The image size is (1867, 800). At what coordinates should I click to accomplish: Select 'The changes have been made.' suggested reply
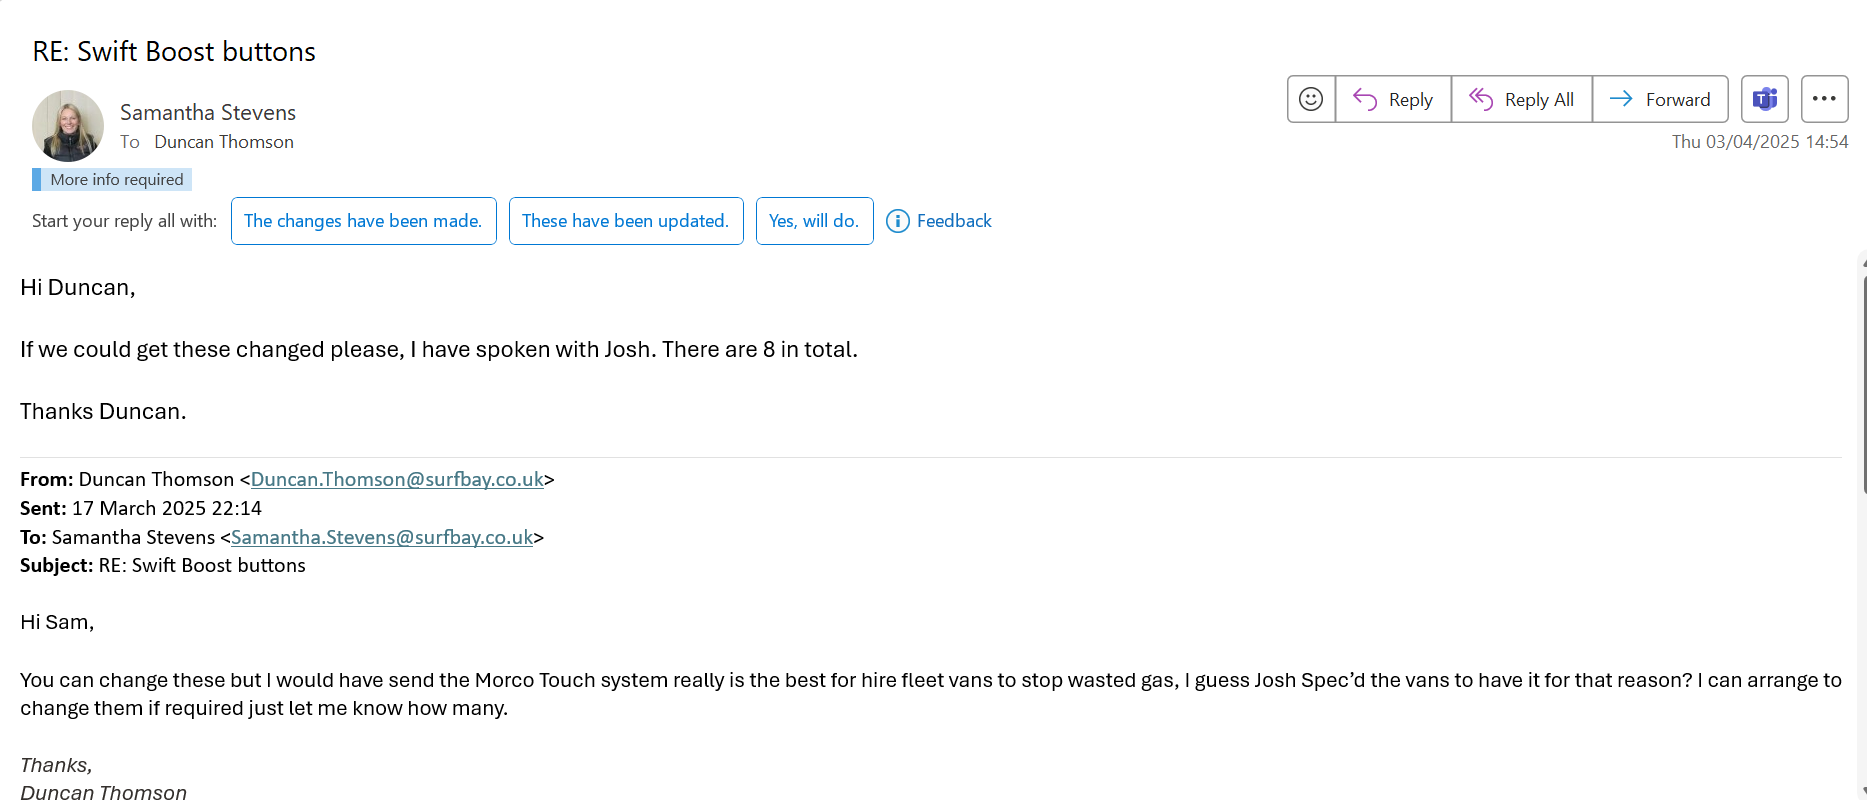tap(363, 221)
